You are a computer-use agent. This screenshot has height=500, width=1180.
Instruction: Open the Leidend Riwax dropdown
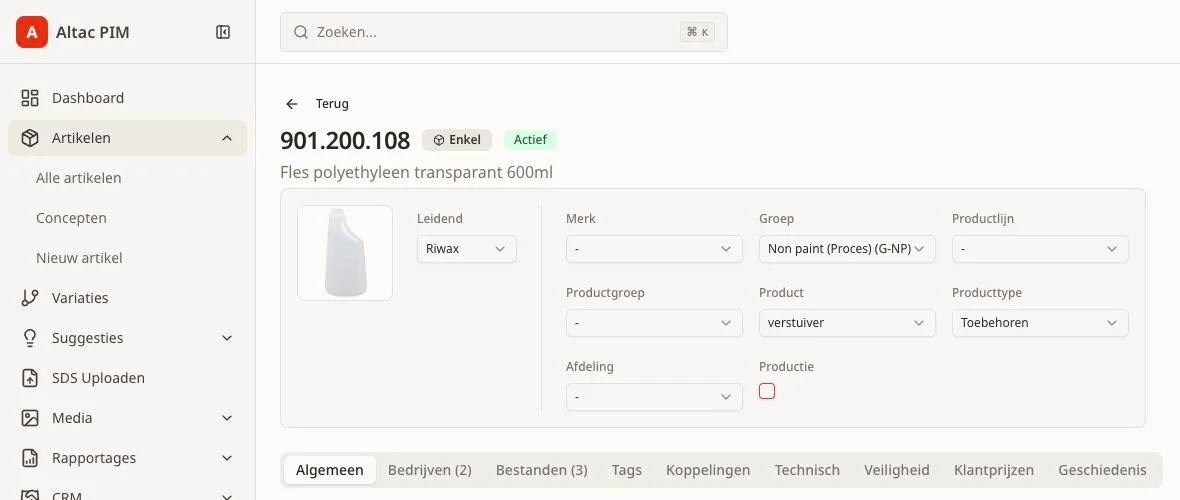pos(467,249)
